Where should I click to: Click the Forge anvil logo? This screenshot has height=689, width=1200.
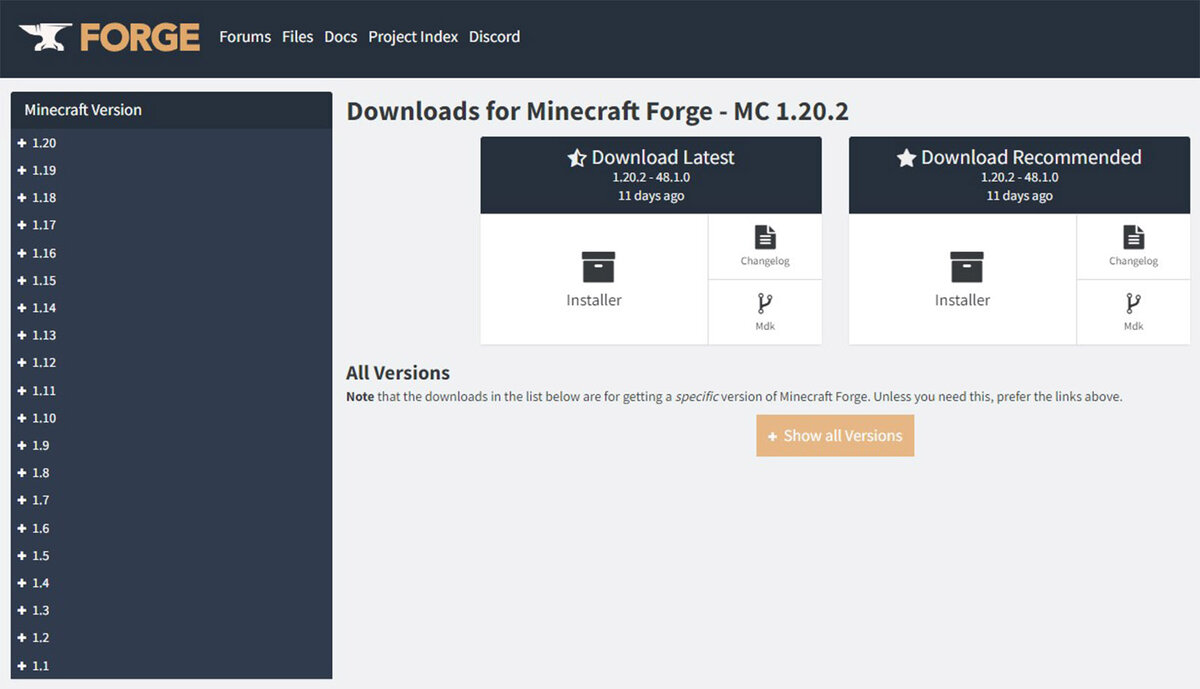110,37
